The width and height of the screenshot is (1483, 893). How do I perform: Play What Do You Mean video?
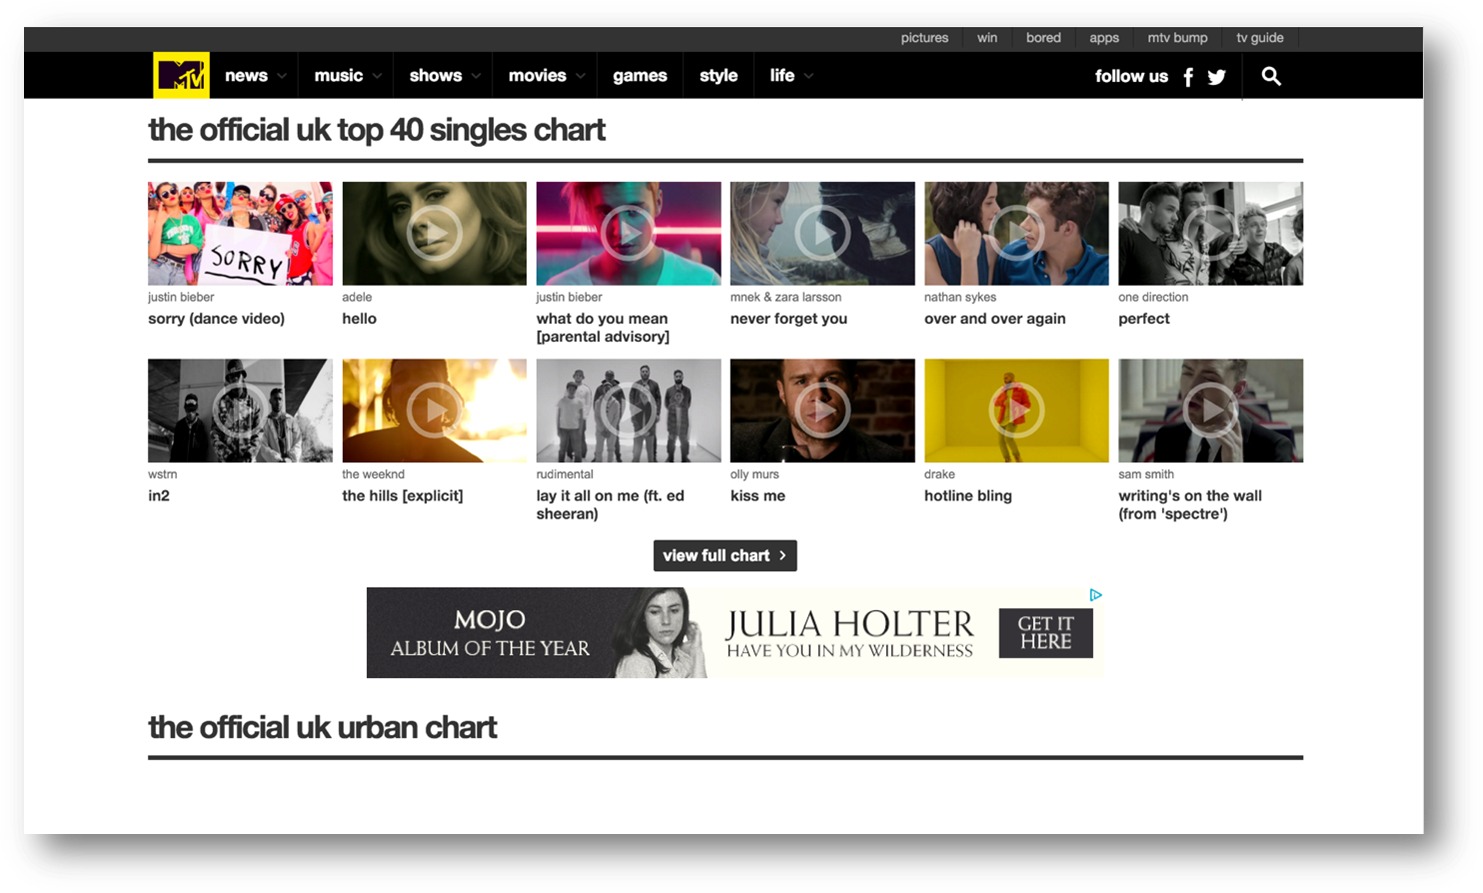628,233
